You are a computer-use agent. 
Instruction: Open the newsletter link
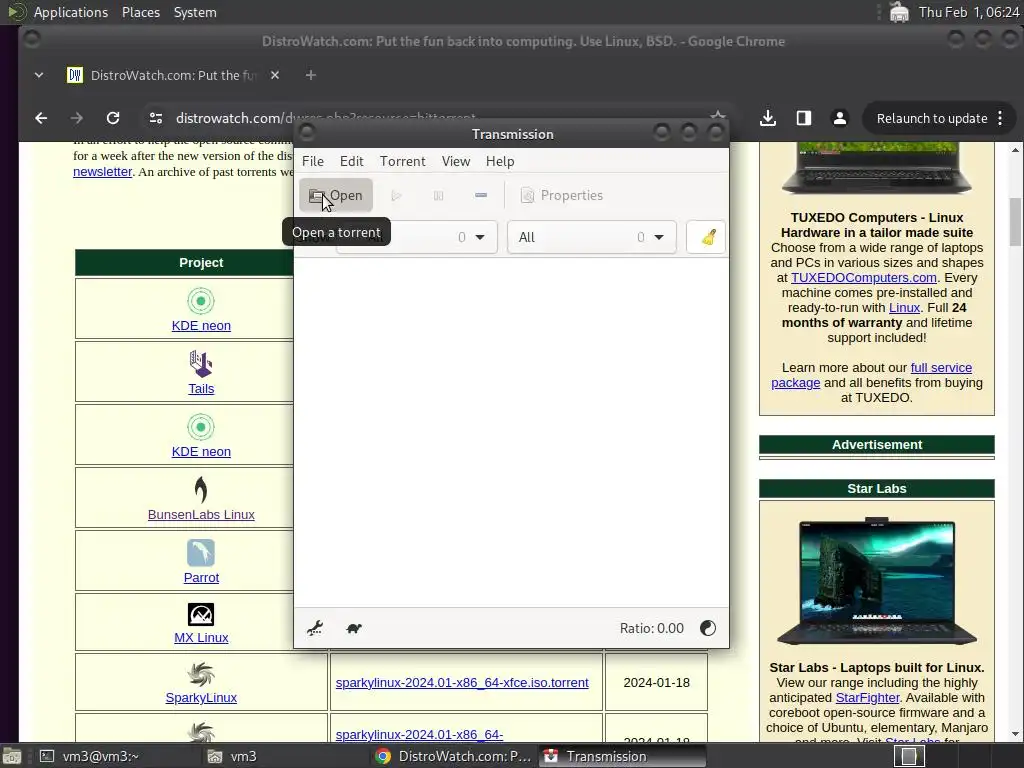tap(103, 172)
